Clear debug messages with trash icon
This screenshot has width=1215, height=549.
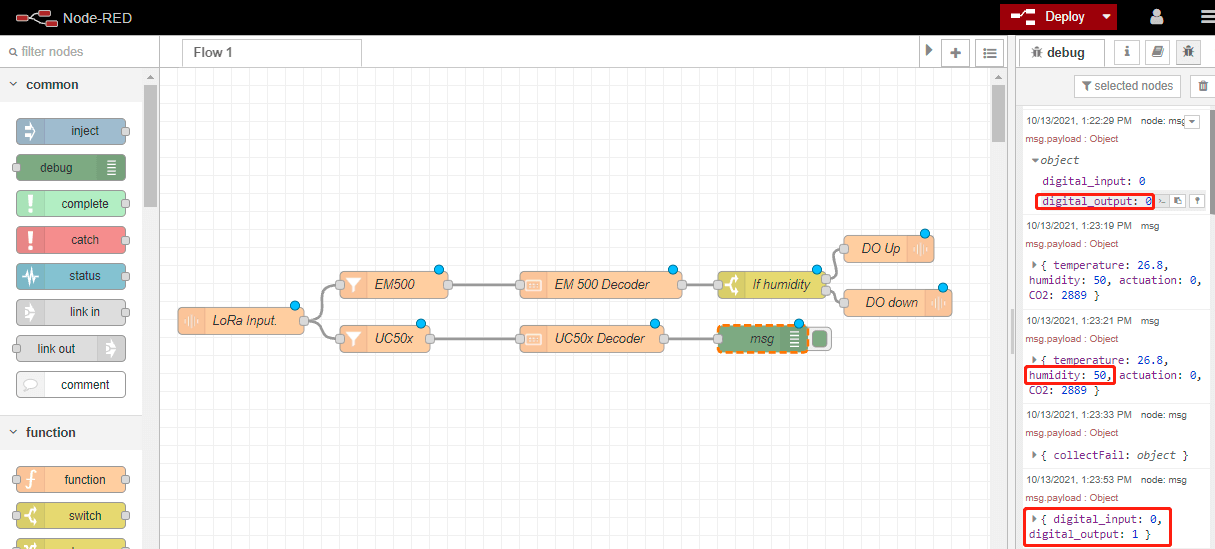(1203, 87)
